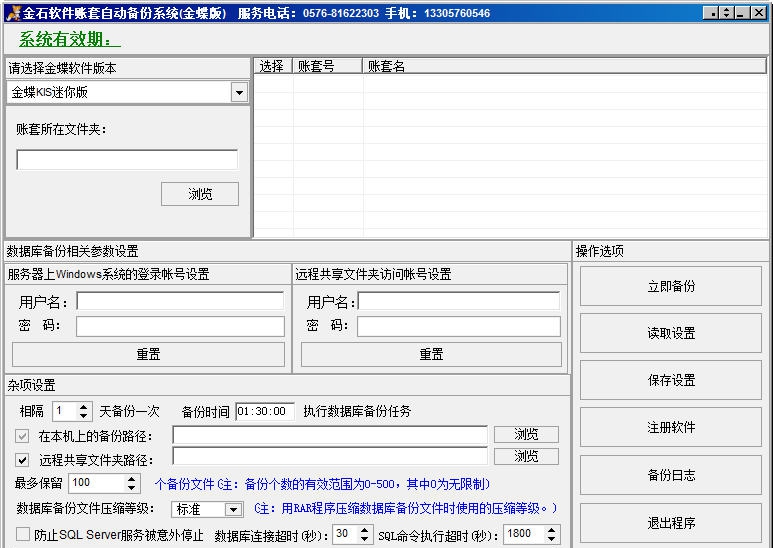Decrease the maximum kept backup files value
This screenshot has width=773, height=548.
(132, 488)
